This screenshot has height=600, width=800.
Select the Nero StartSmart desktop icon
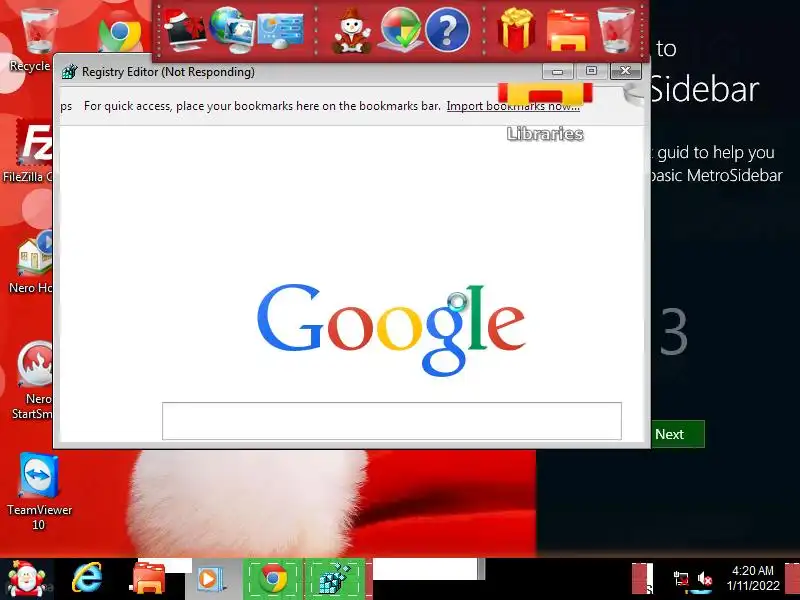point(33,381)
